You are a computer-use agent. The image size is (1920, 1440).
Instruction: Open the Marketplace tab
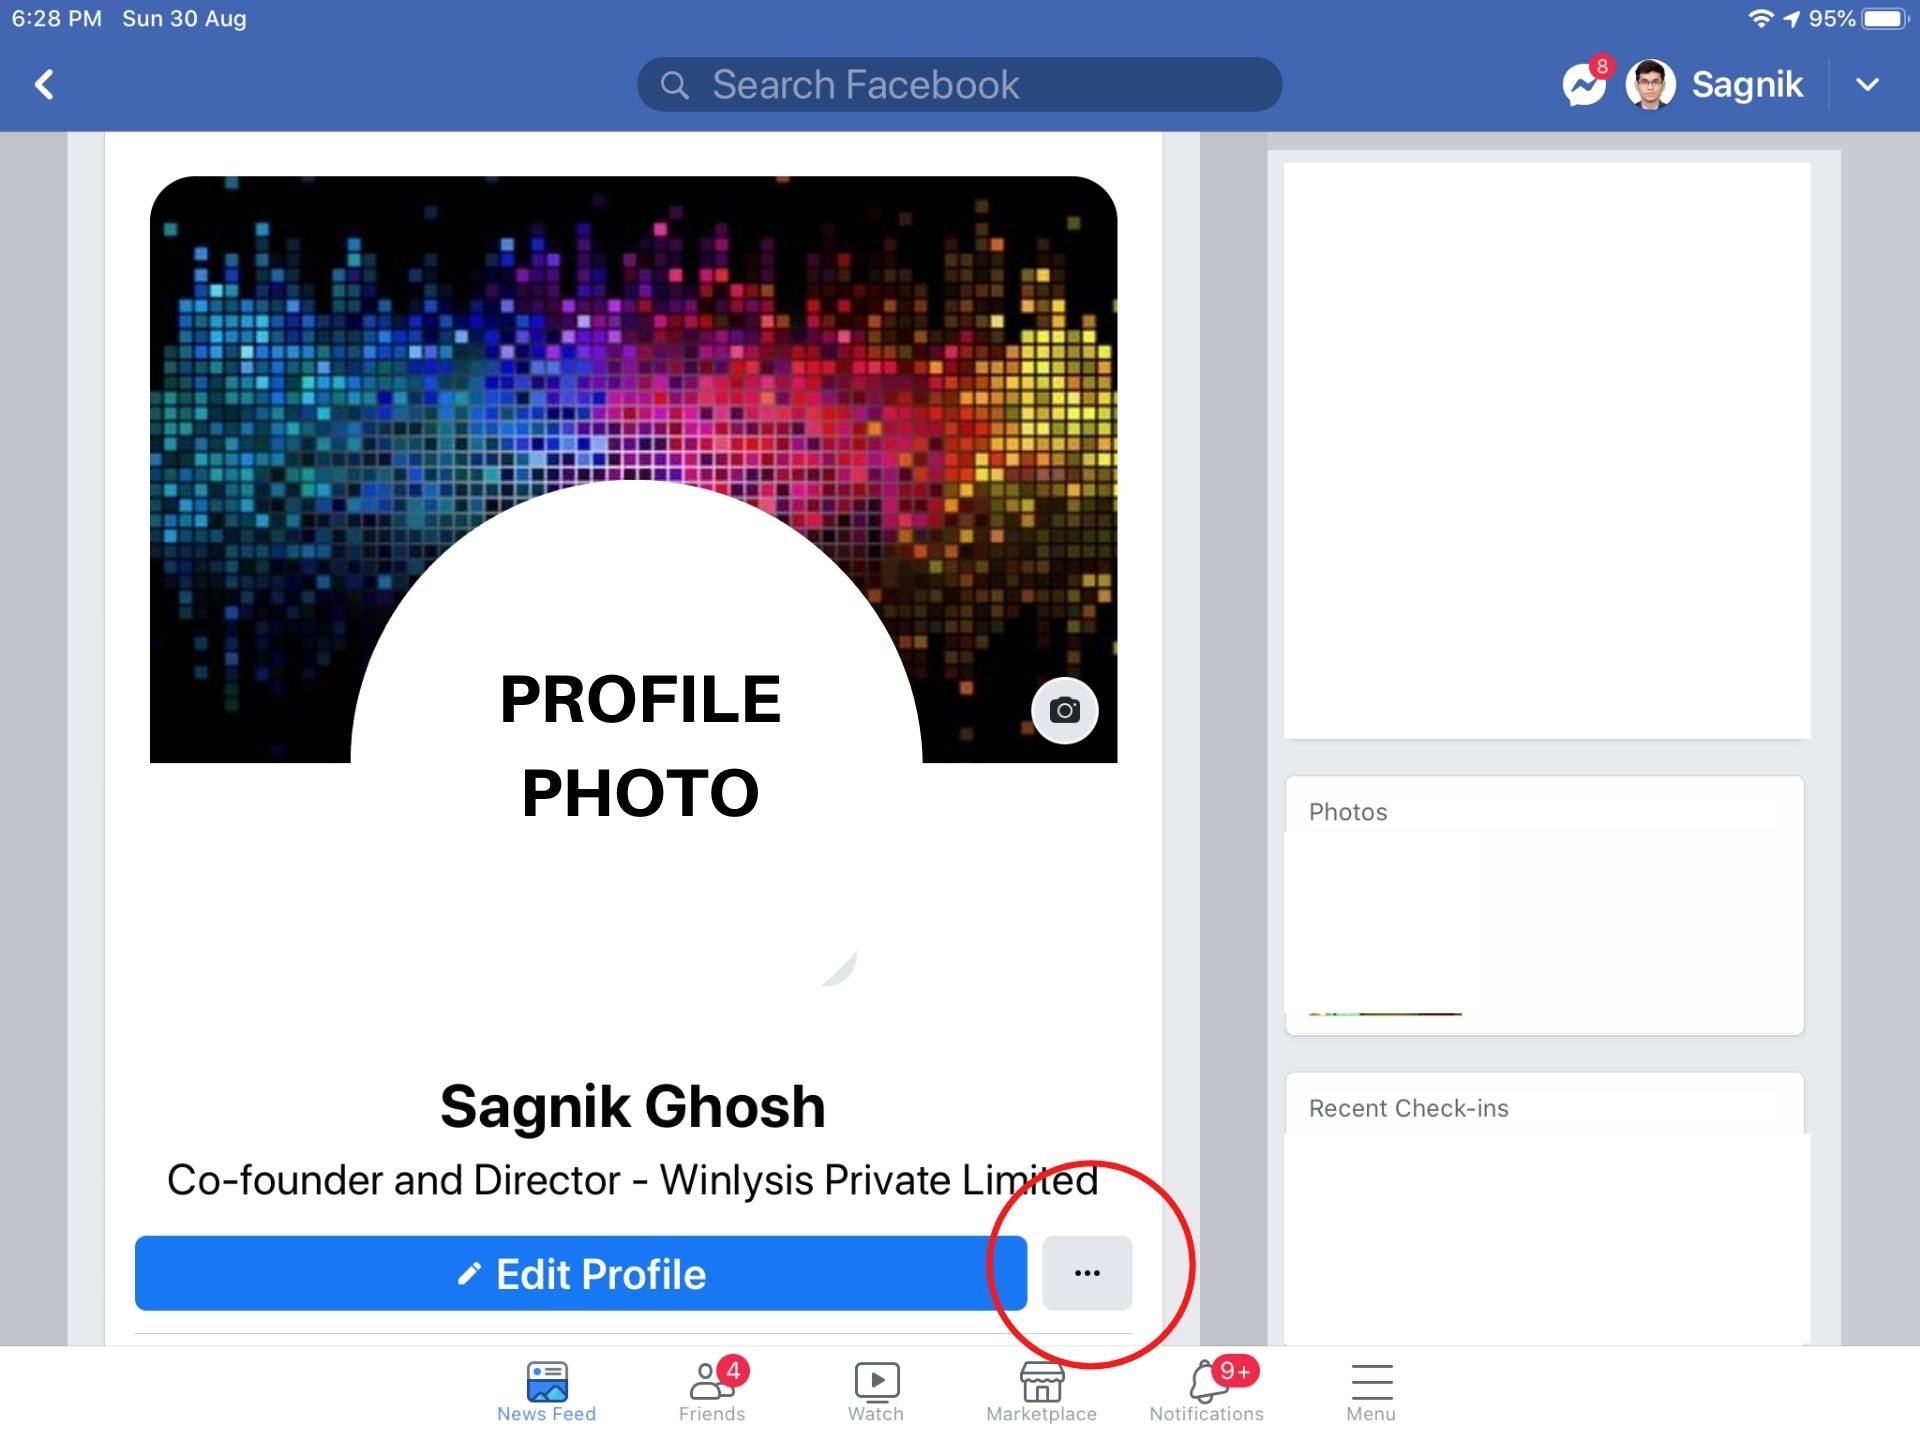click(x=1041, y=1392)
